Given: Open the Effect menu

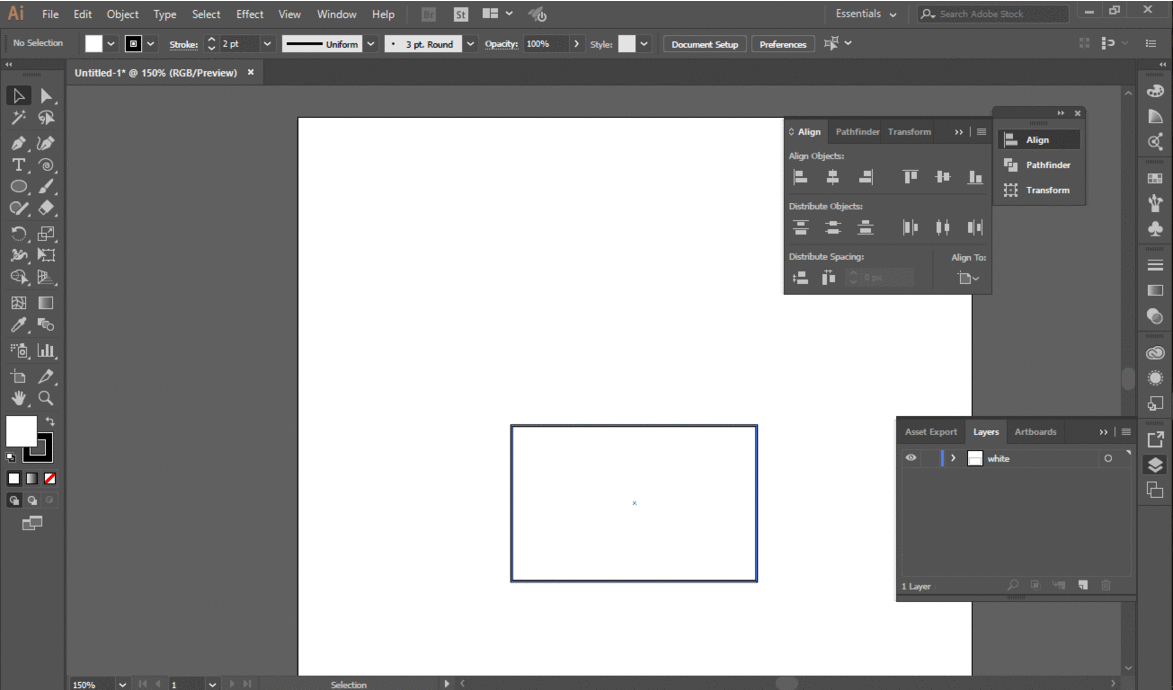Looking at the screenshot, I should 250,14.
